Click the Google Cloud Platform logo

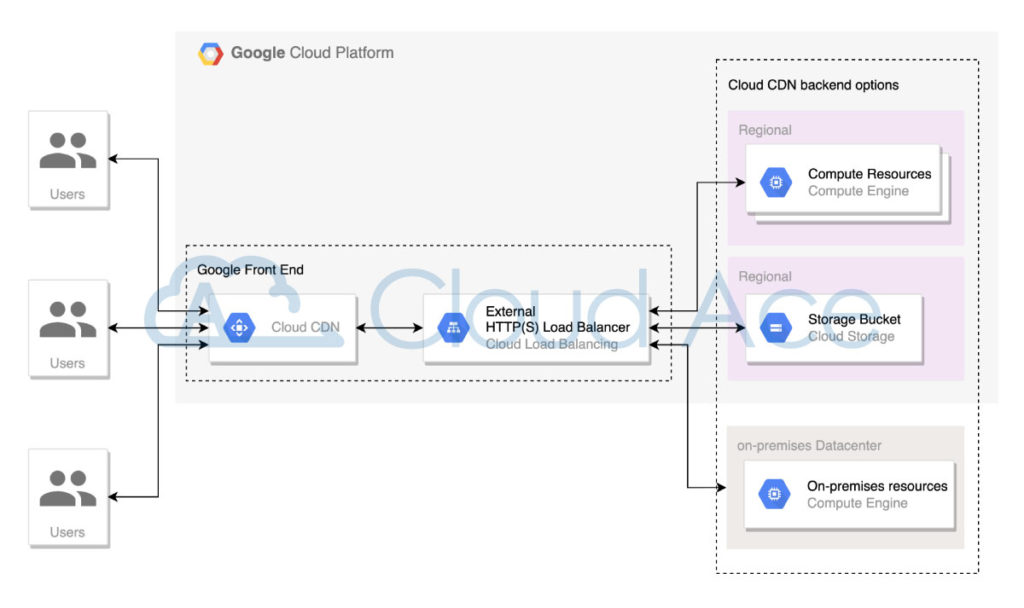tap(211, 52)
